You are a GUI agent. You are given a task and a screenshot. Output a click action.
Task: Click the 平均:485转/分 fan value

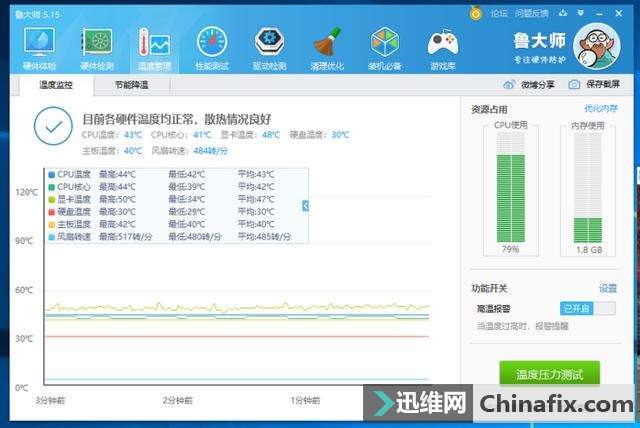264,237
